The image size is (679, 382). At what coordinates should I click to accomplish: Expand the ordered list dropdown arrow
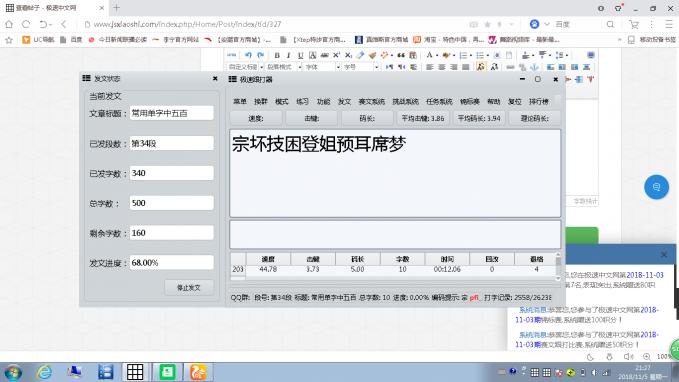pos(471,55)
